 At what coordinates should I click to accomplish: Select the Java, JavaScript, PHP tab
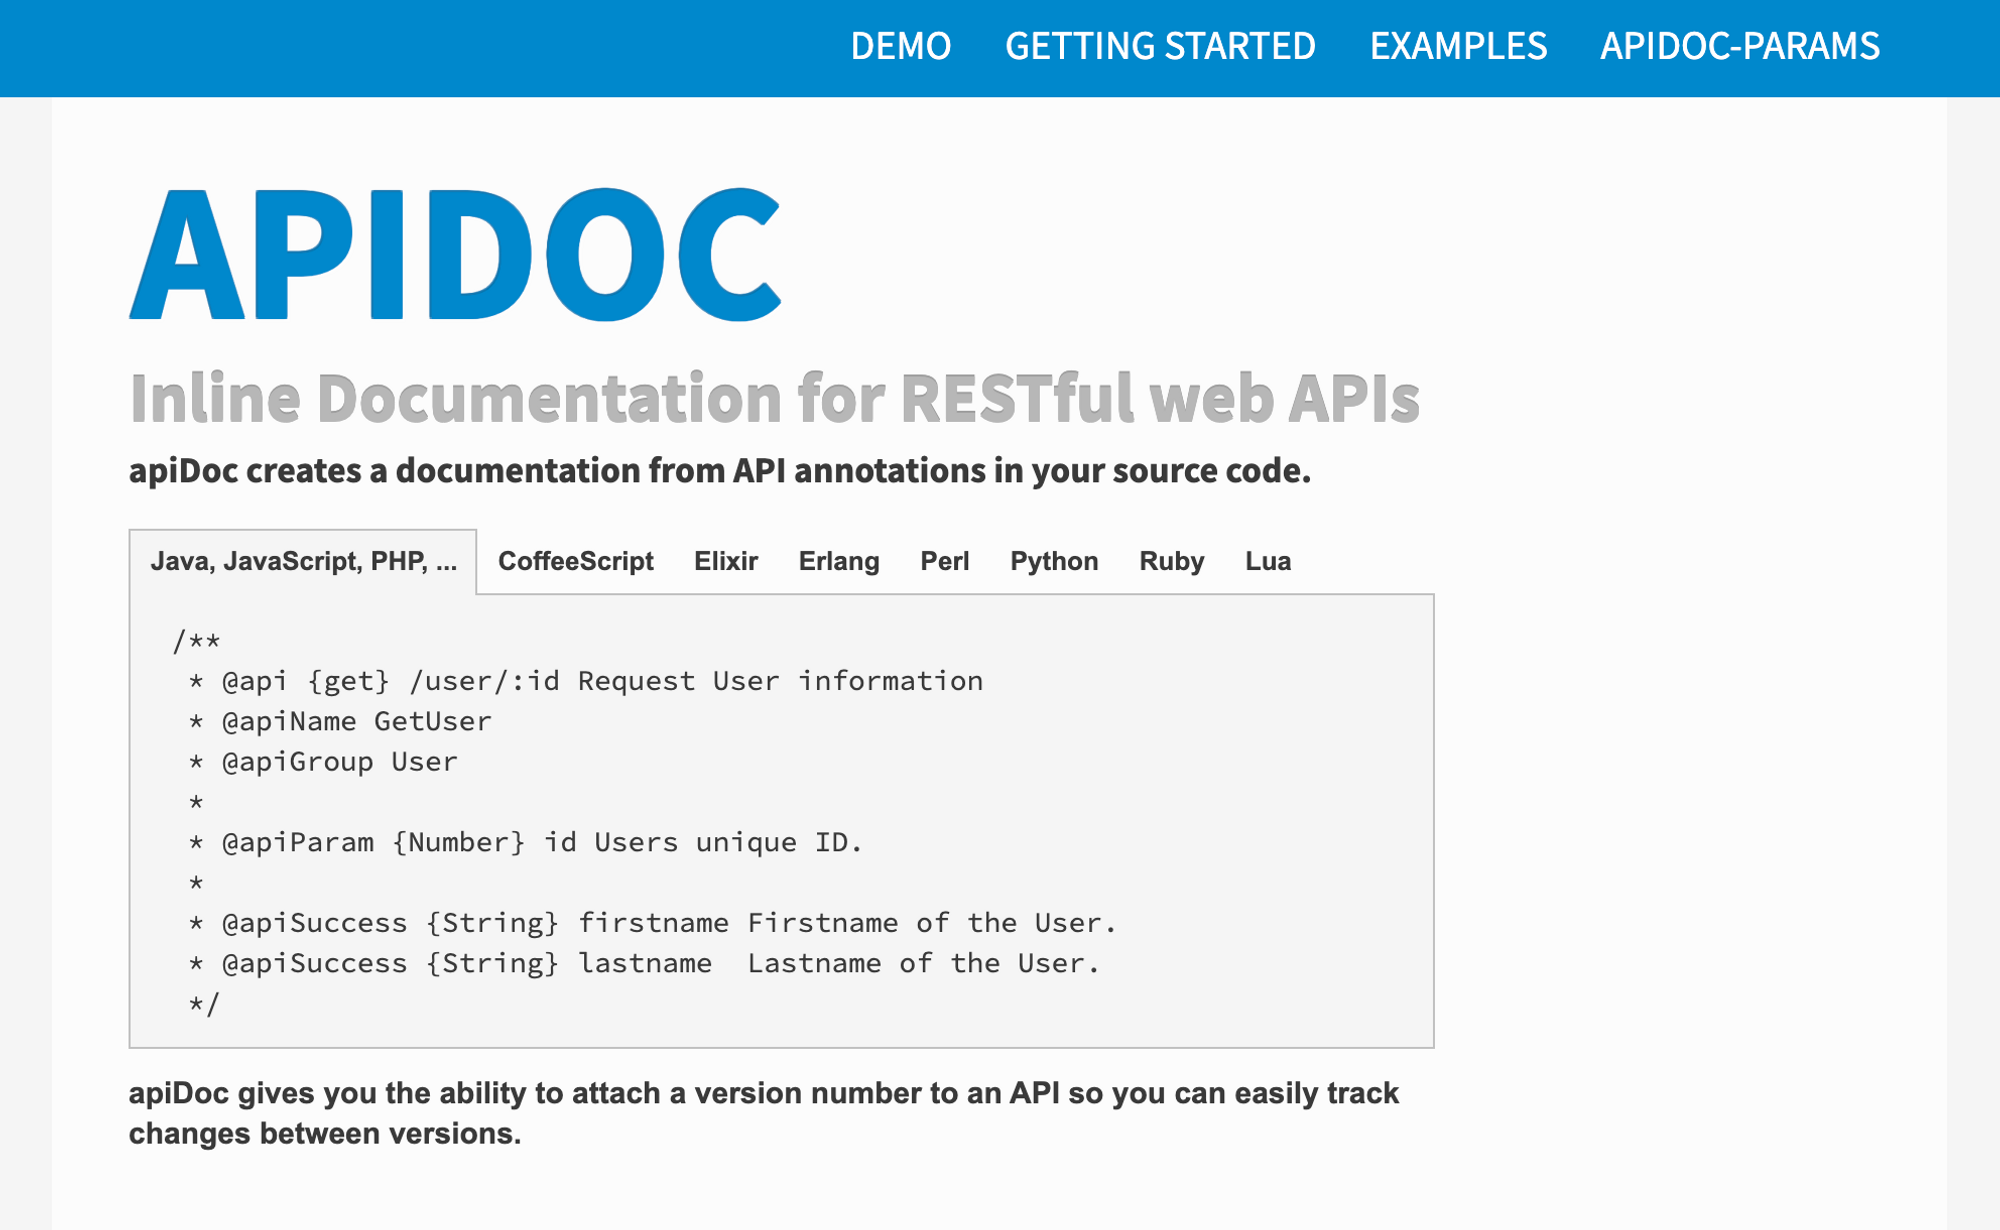tap(303, 561)
